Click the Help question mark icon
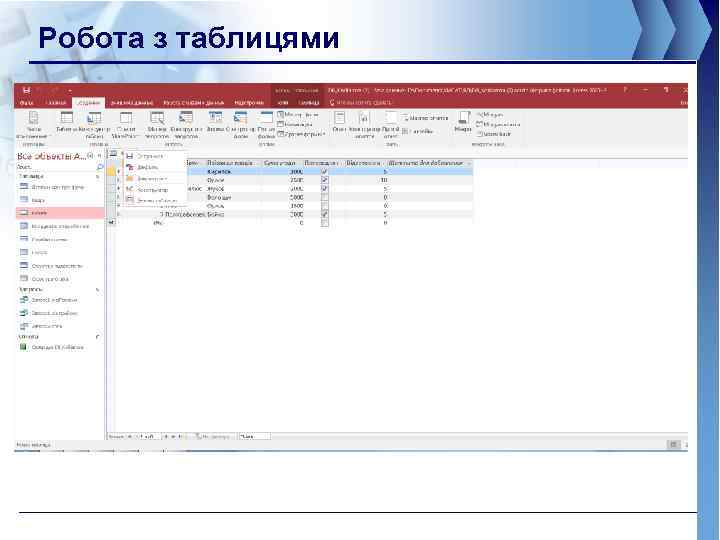This screenshot has width=720, height=540. pos(625,90)
